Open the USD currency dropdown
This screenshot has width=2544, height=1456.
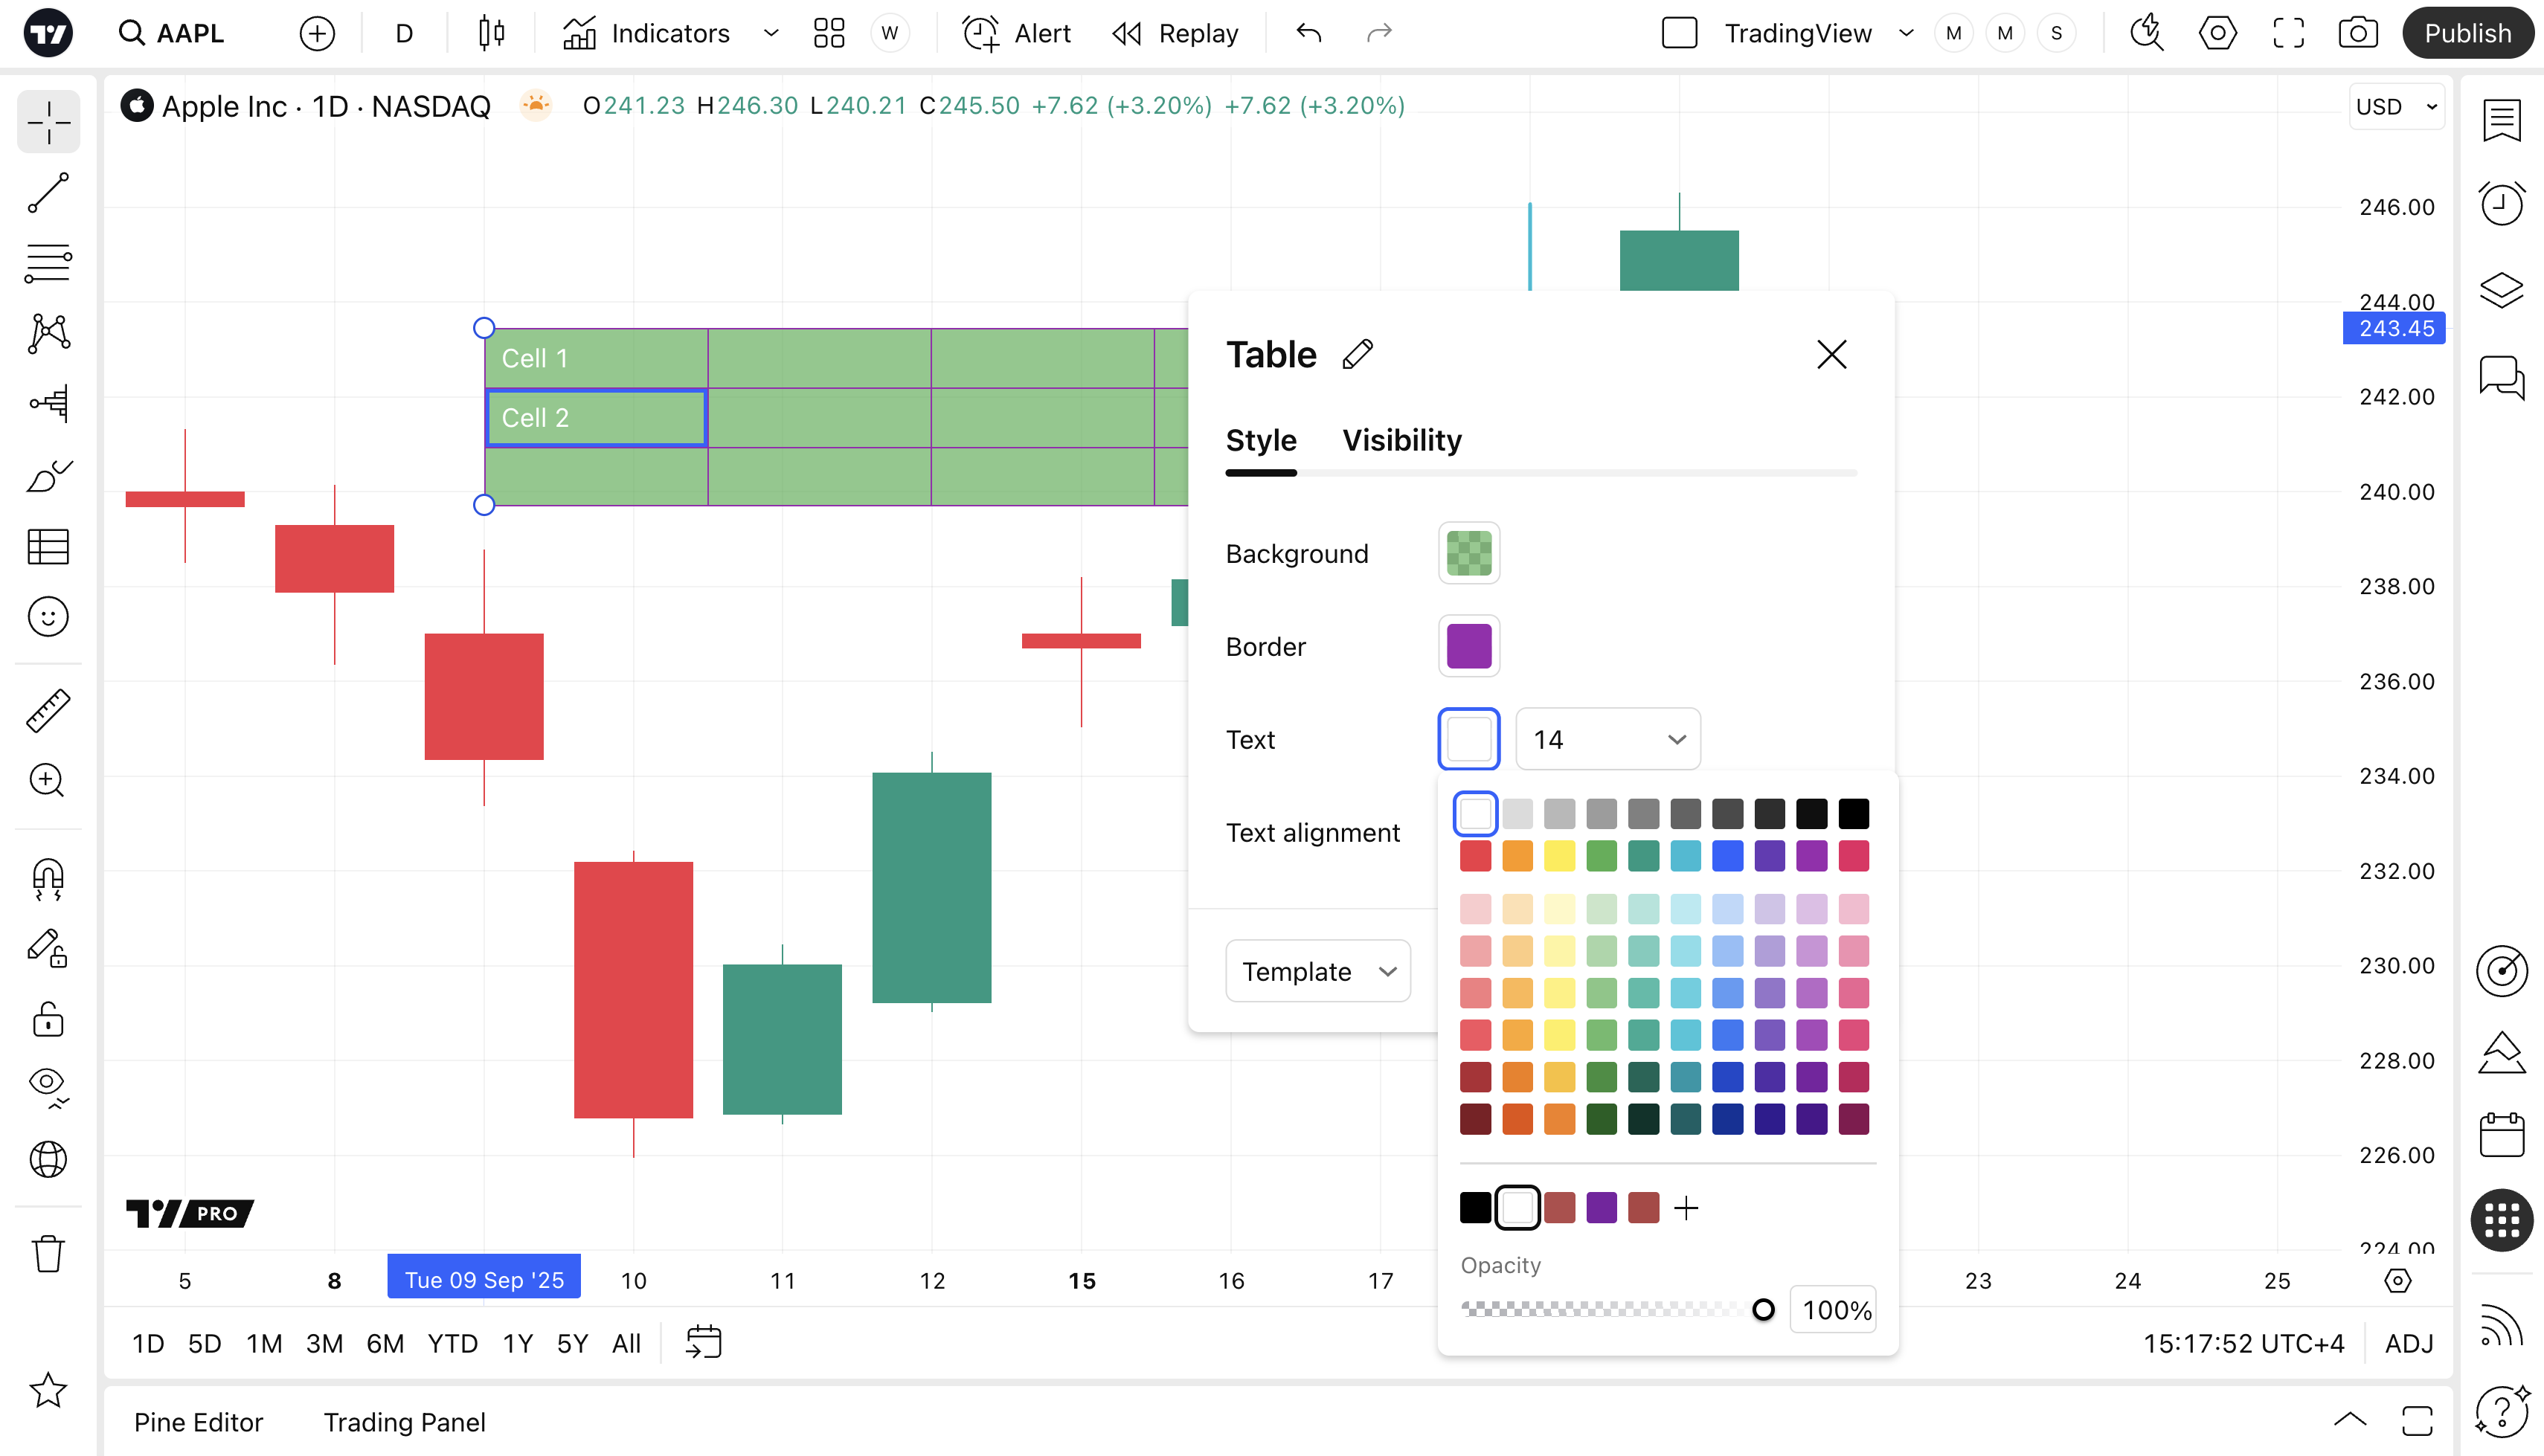coord(2395,106)
